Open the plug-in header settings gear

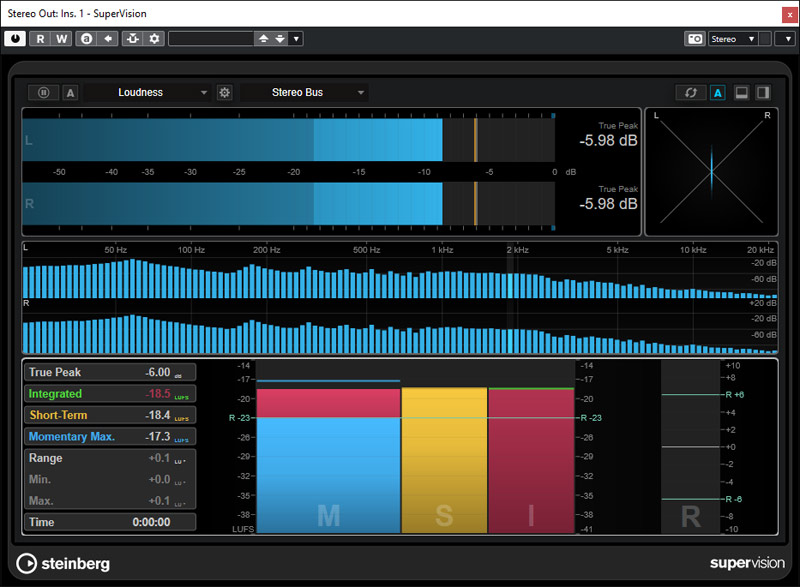pos(154,39)
